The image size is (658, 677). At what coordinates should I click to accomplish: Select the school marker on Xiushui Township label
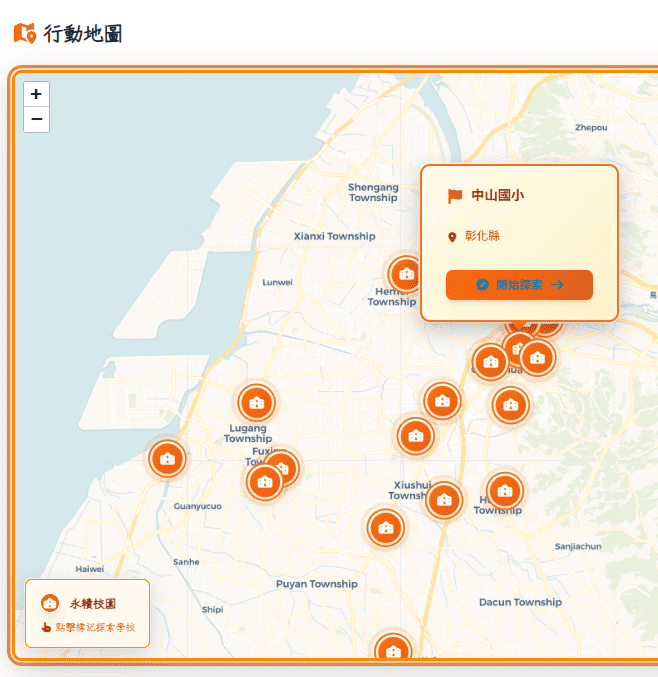click(x=443, y=499)
